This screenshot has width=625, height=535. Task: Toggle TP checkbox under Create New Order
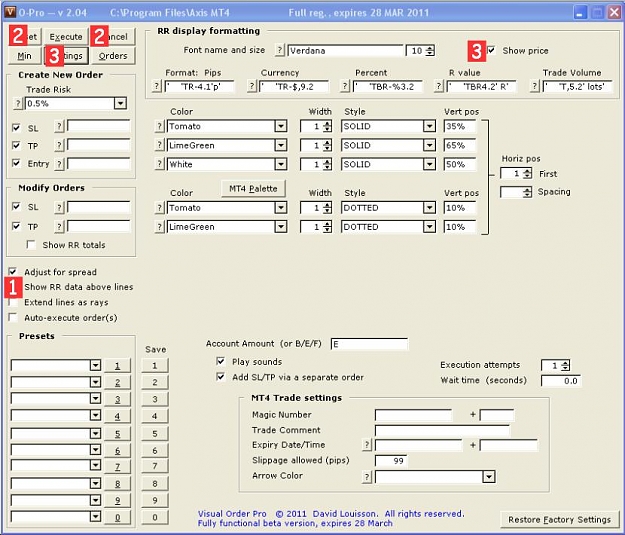point(16,146)
